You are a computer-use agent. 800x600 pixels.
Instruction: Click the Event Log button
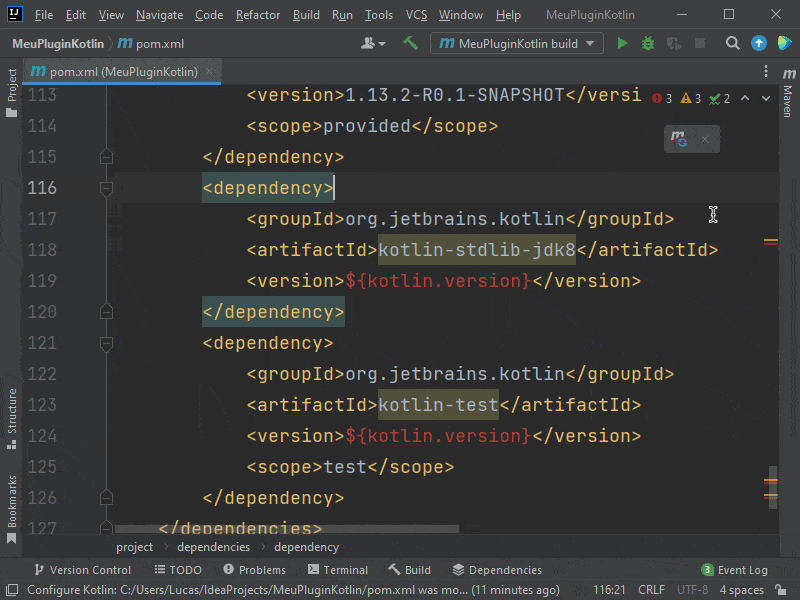(735, 570)
